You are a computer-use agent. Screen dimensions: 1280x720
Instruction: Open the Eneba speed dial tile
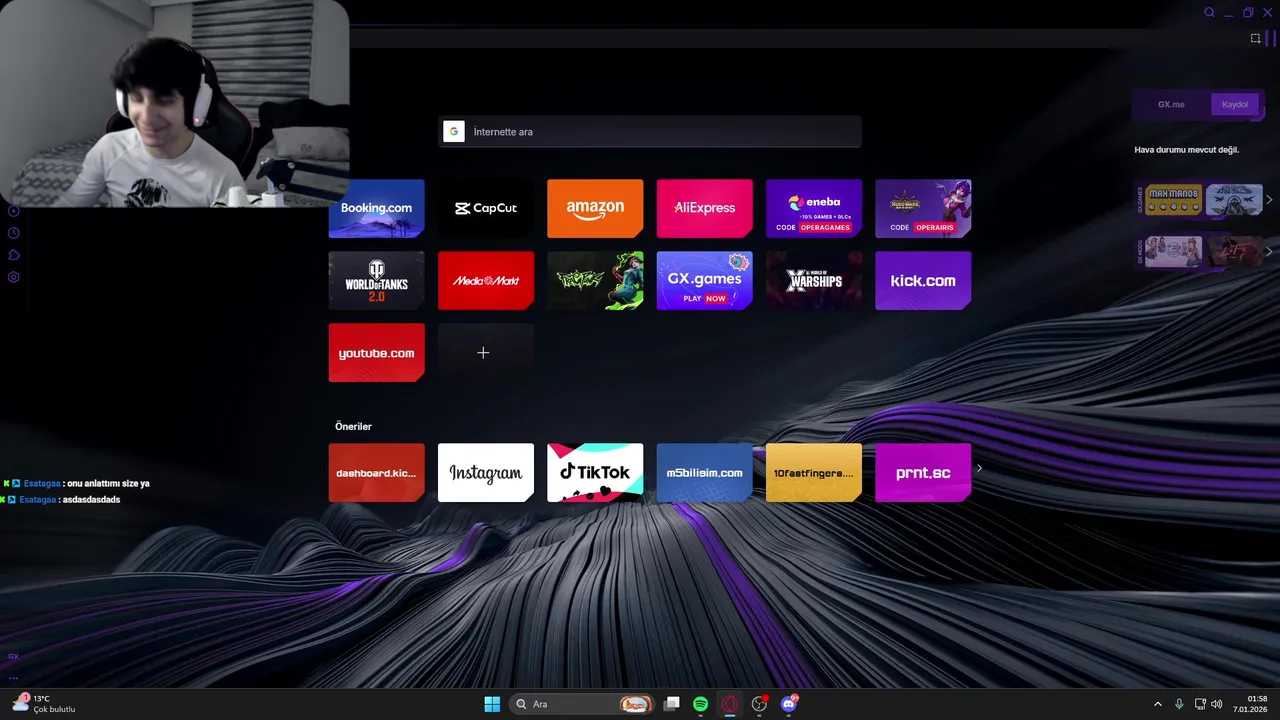coord(814,208)
